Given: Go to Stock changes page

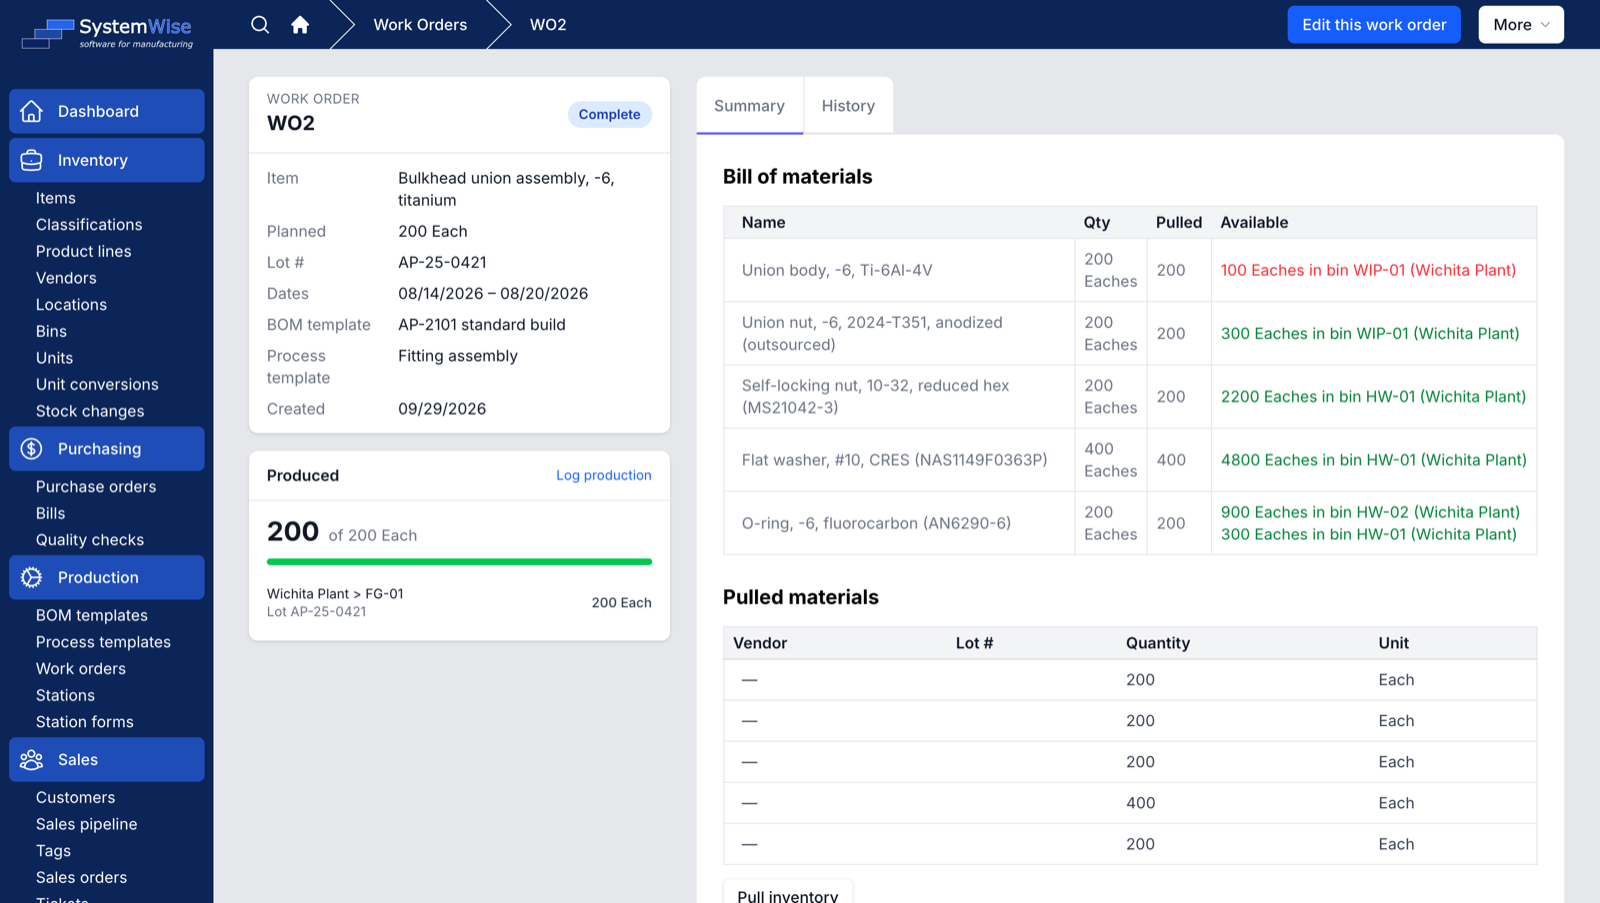Looking at the screenshot, I should tap(90, 411).
